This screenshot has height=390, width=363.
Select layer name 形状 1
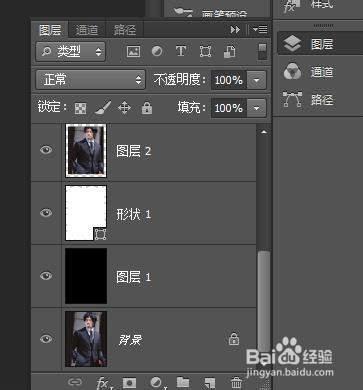[133, 214]
